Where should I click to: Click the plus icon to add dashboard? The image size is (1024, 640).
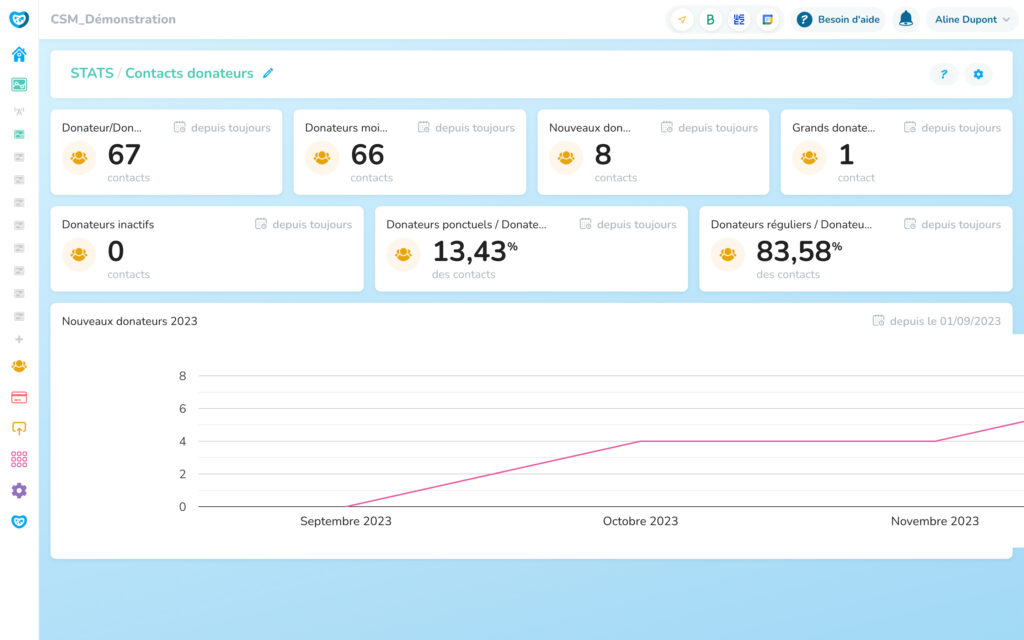(19, 340)
